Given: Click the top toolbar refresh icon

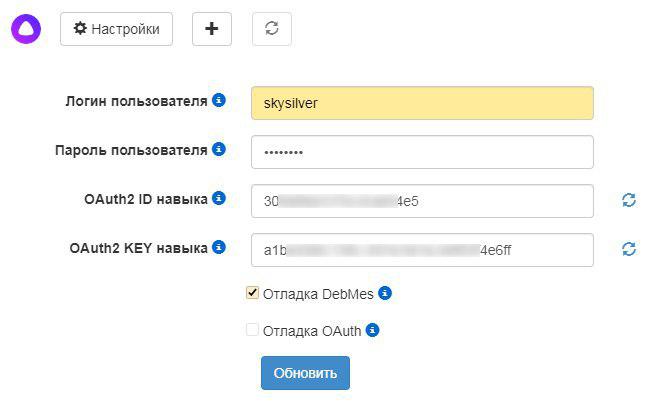Looking at the screenshot, I should (271, 29).
